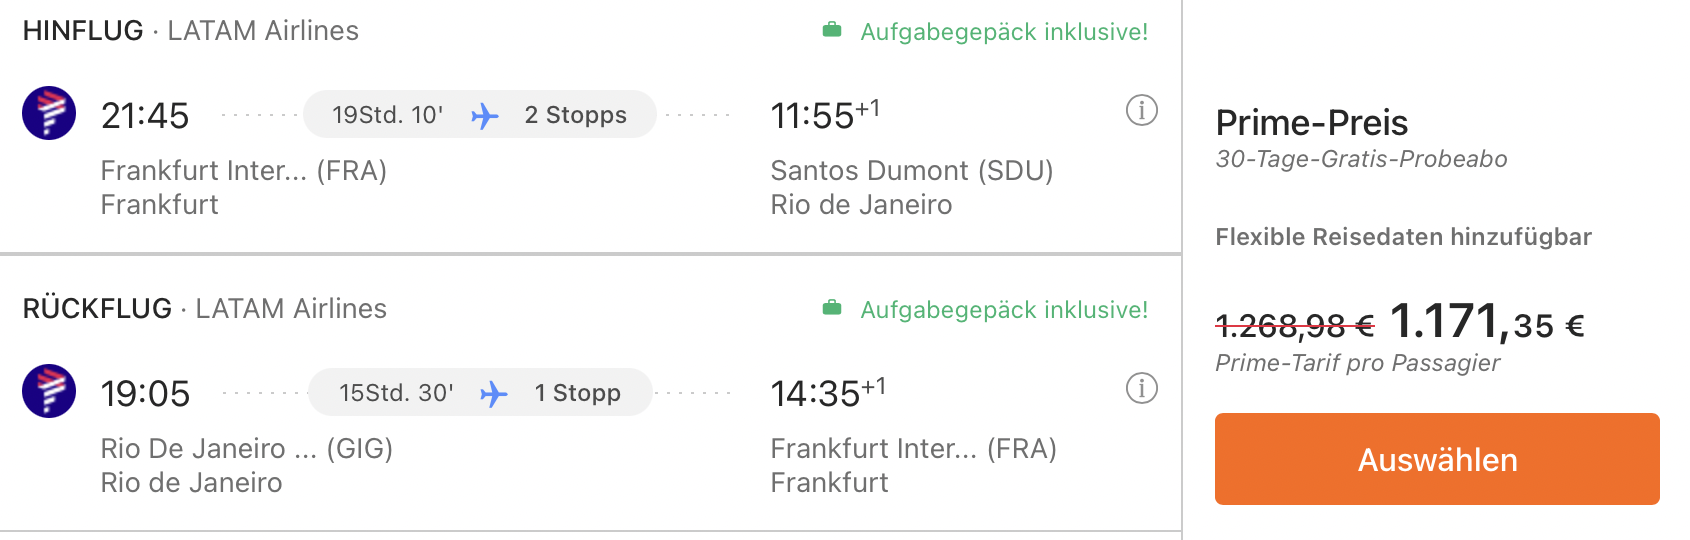Select this flight with Auswählen button
Screen dimensions: 1690x540
pos(1437,459)
